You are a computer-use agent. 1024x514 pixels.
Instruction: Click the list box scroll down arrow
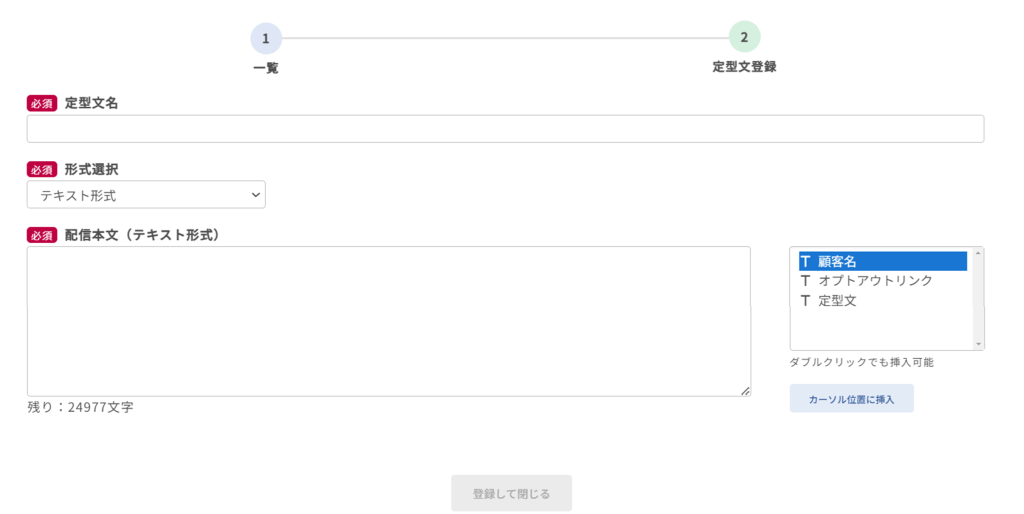pos(977,343)
